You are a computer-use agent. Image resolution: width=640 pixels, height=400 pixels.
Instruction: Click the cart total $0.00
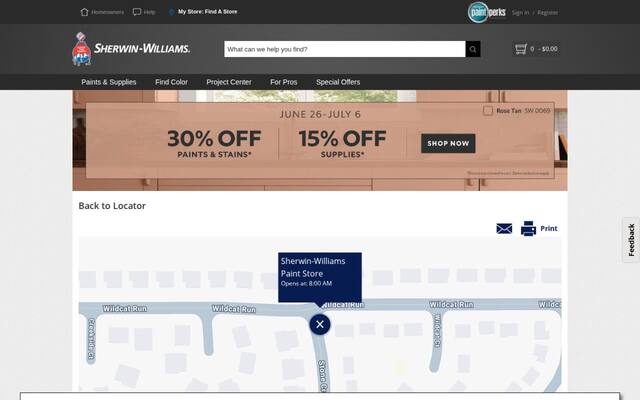[548, 49]
